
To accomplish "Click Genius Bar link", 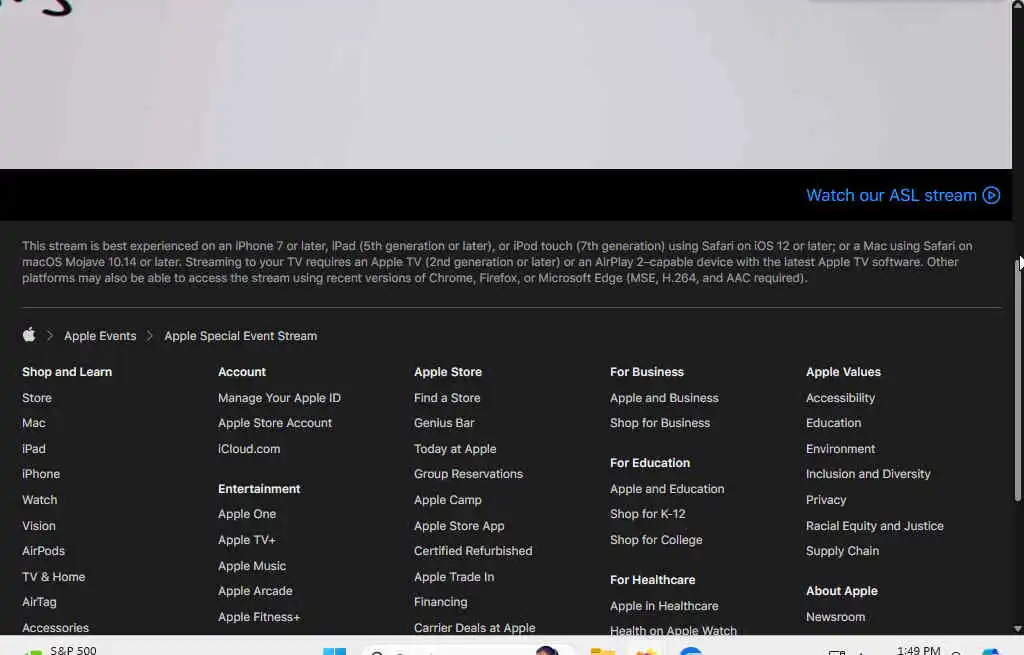I will (x=444, y=423).
